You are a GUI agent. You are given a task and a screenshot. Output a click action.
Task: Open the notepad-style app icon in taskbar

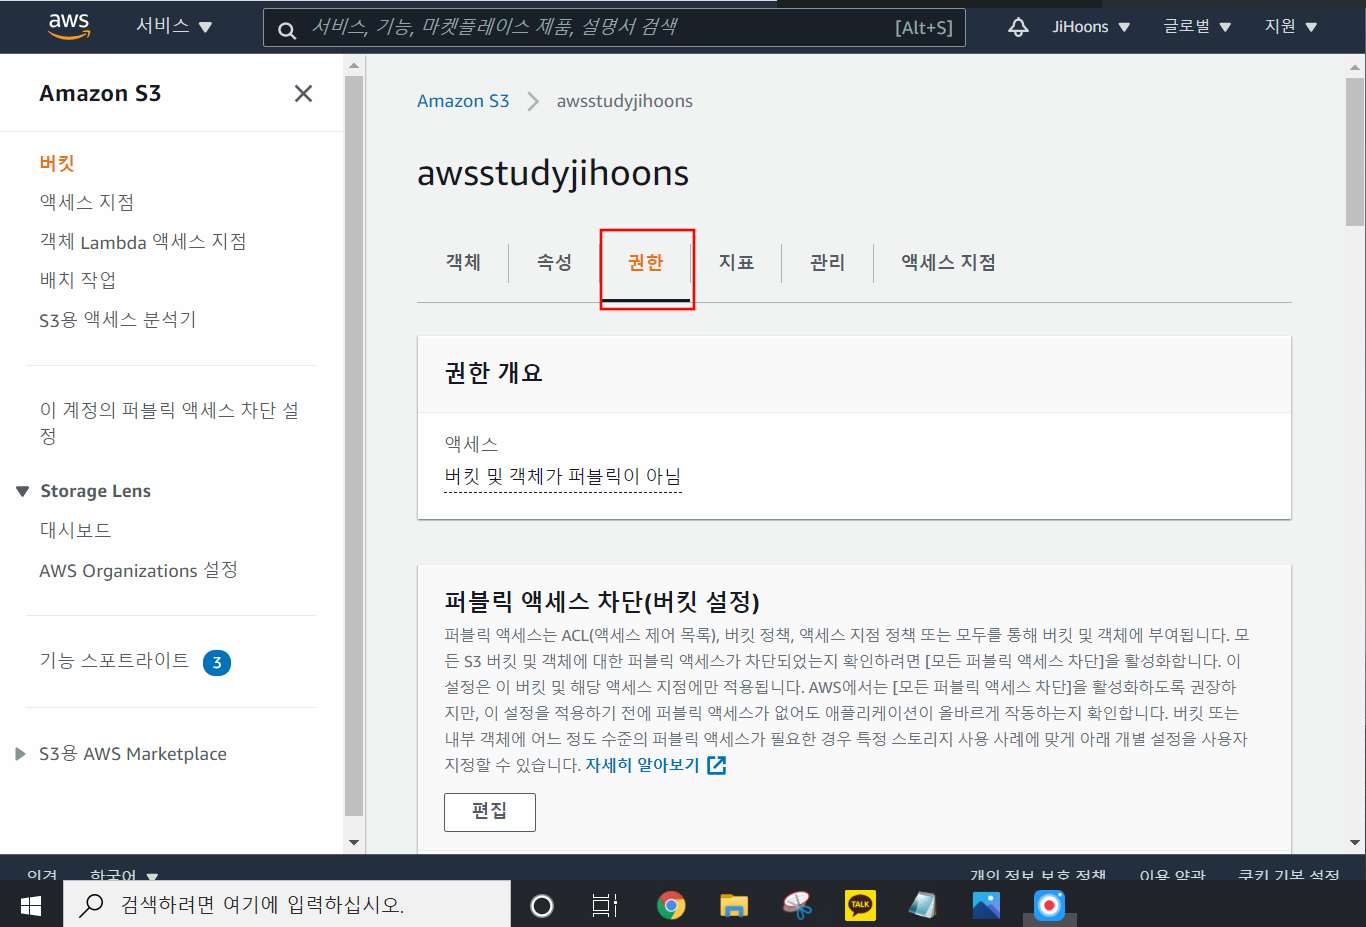click(x=923, y=906)
